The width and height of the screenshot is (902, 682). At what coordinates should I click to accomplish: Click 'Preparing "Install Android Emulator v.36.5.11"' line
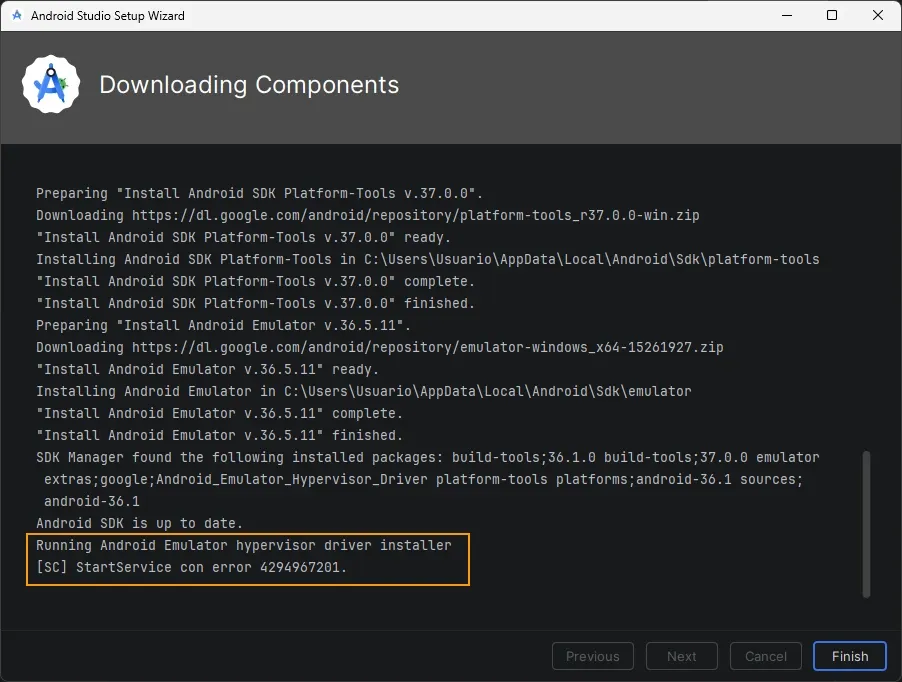tap(223, 325)
